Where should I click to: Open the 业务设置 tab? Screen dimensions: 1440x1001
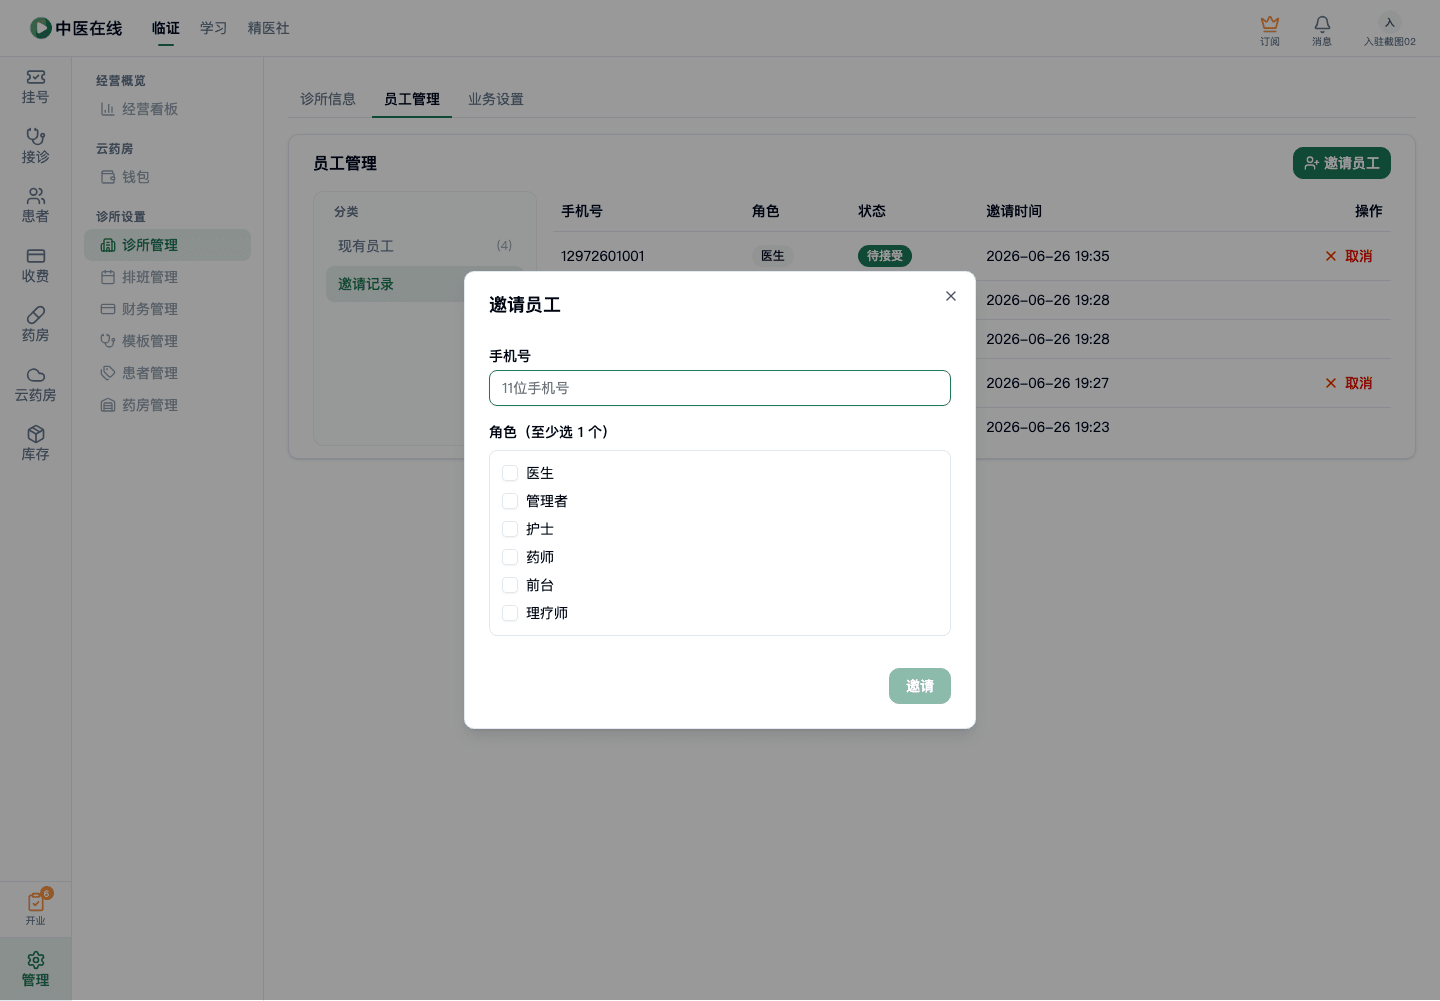coord(496,99)
